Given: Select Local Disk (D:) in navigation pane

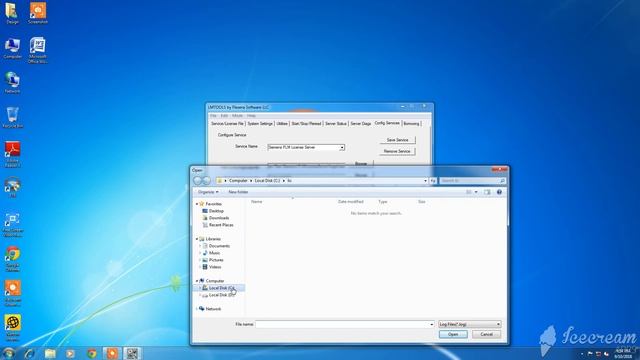Looking at the screenshot, I should coord(222,295).
